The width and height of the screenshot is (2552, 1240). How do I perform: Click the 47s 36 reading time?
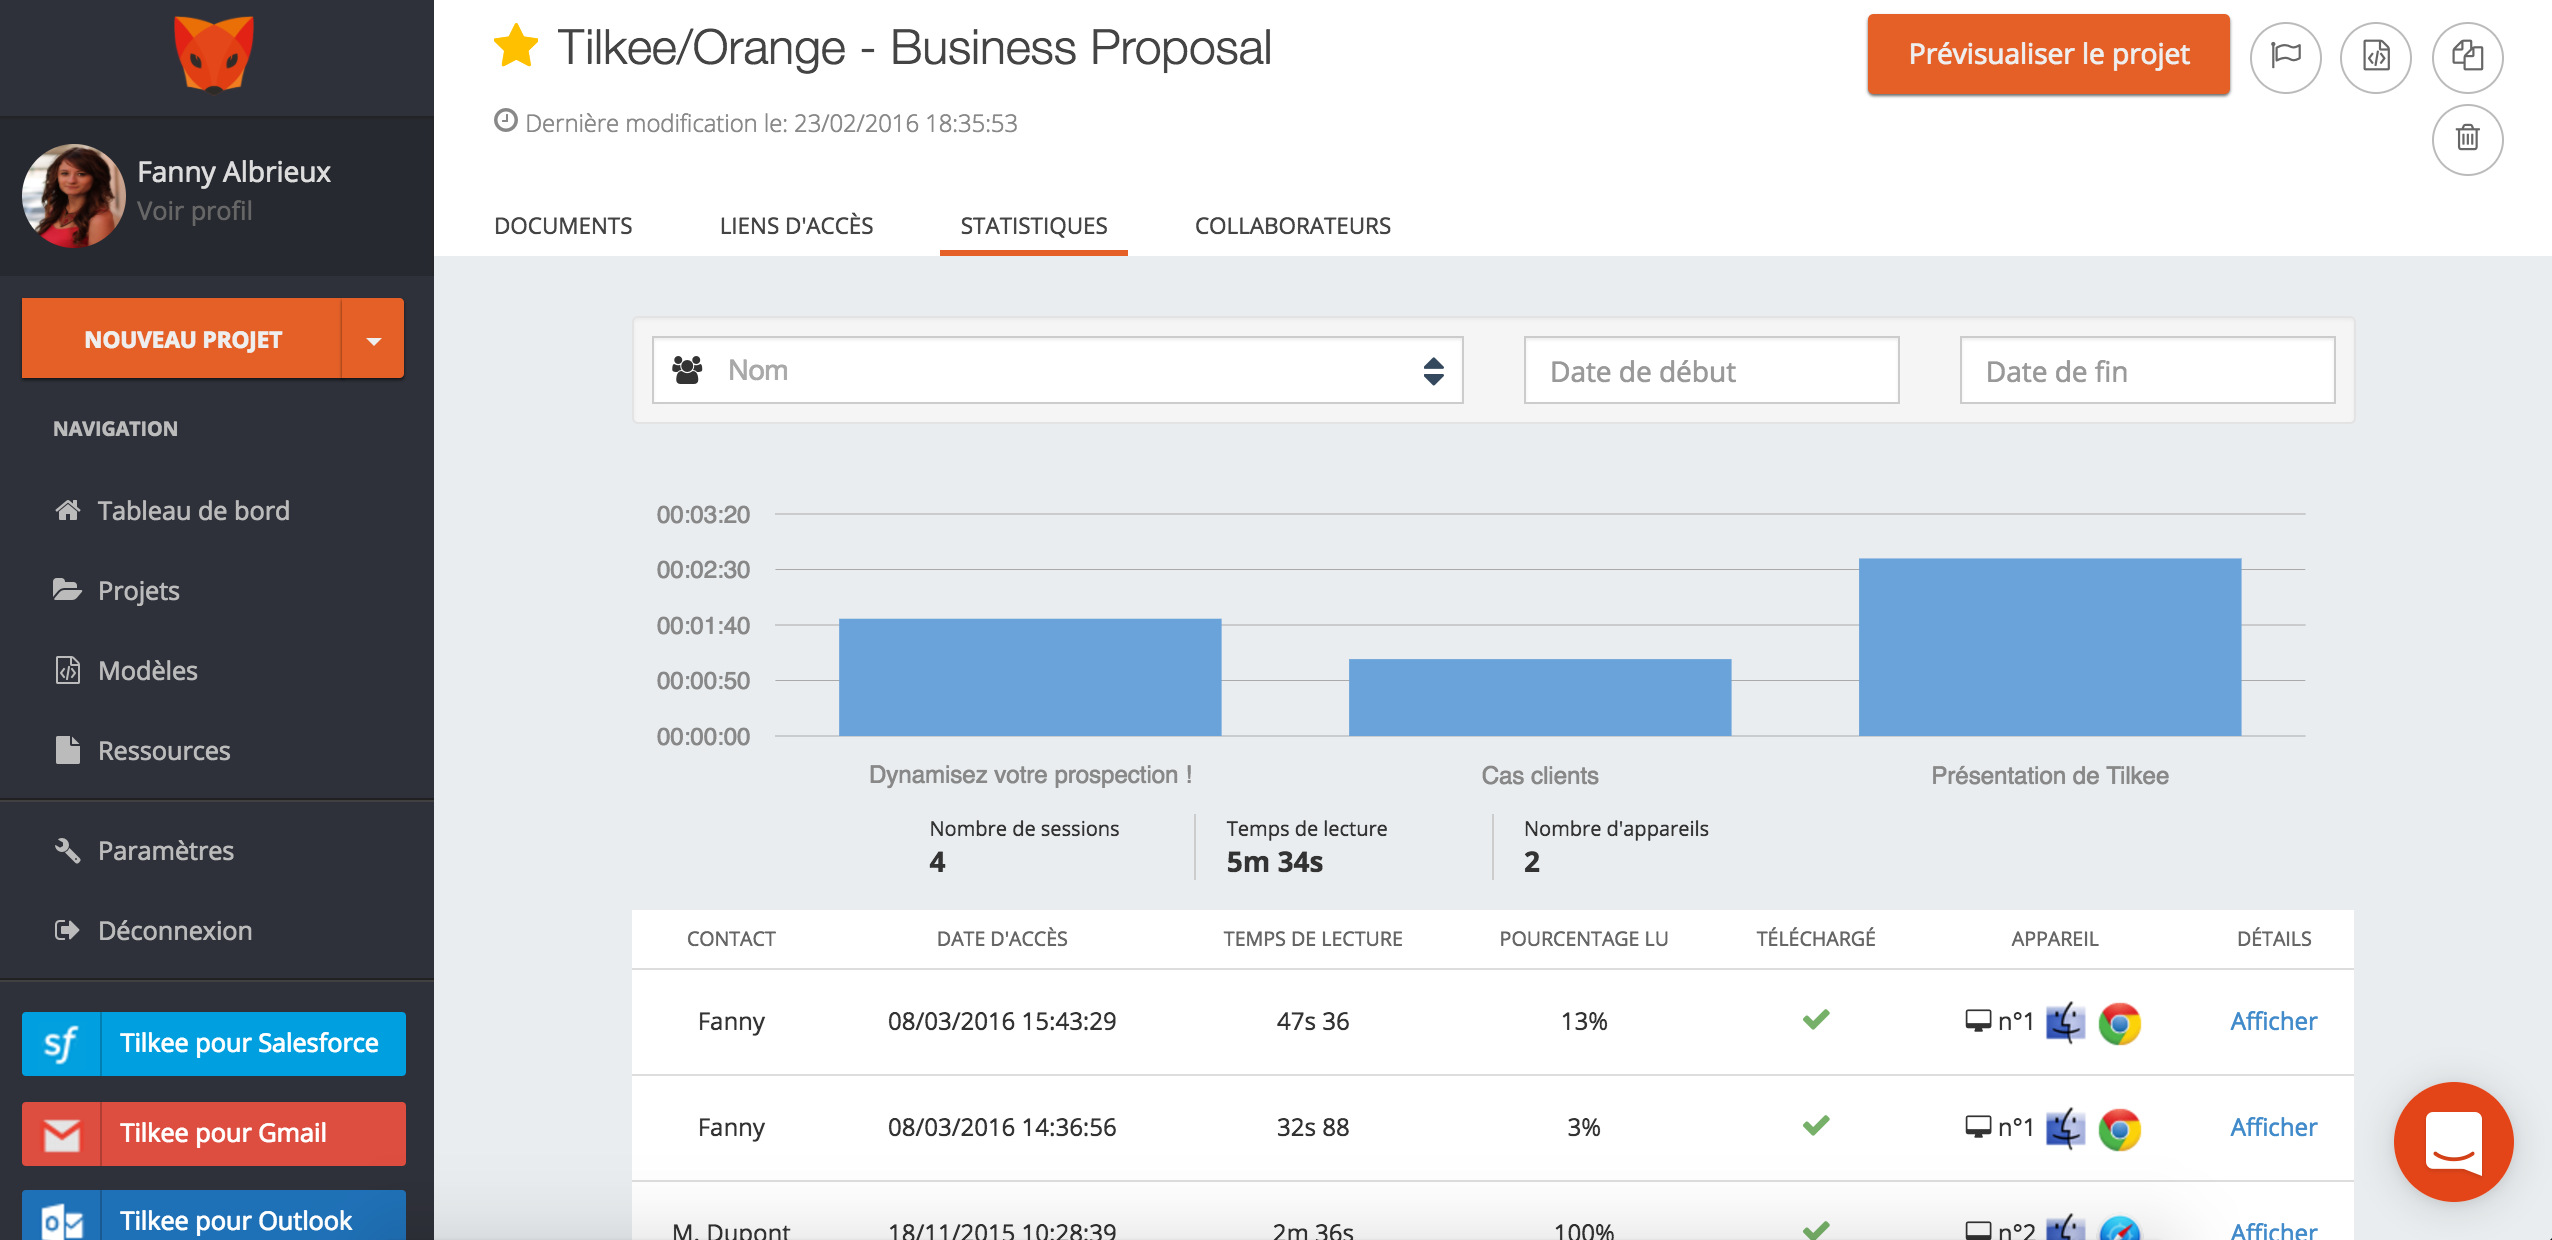point(1313,1021)
